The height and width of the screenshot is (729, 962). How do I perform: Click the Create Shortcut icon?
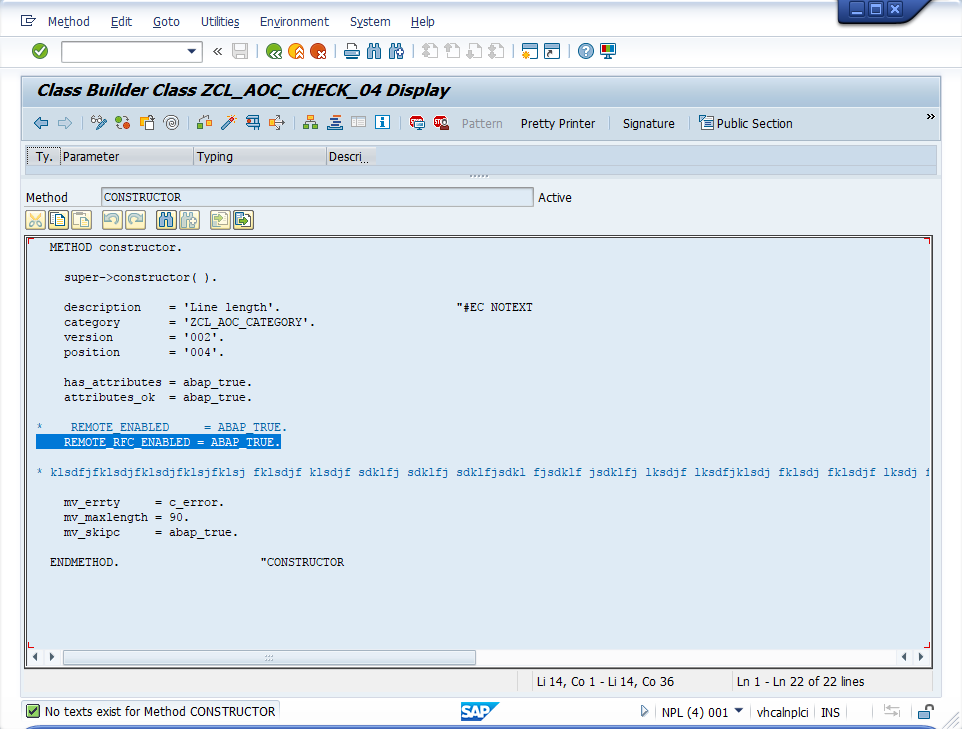pos(552,52)
